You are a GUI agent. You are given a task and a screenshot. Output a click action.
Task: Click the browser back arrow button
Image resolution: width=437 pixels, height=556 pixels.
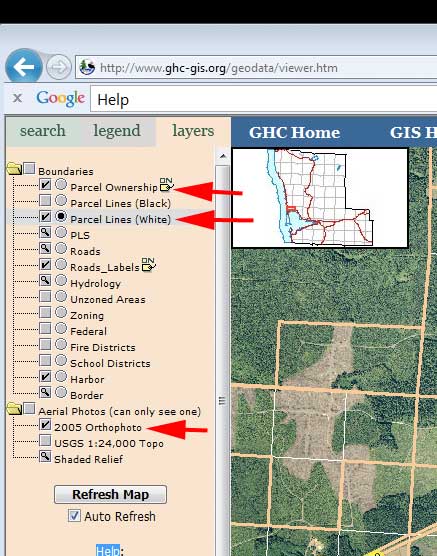tap(23, 66)
